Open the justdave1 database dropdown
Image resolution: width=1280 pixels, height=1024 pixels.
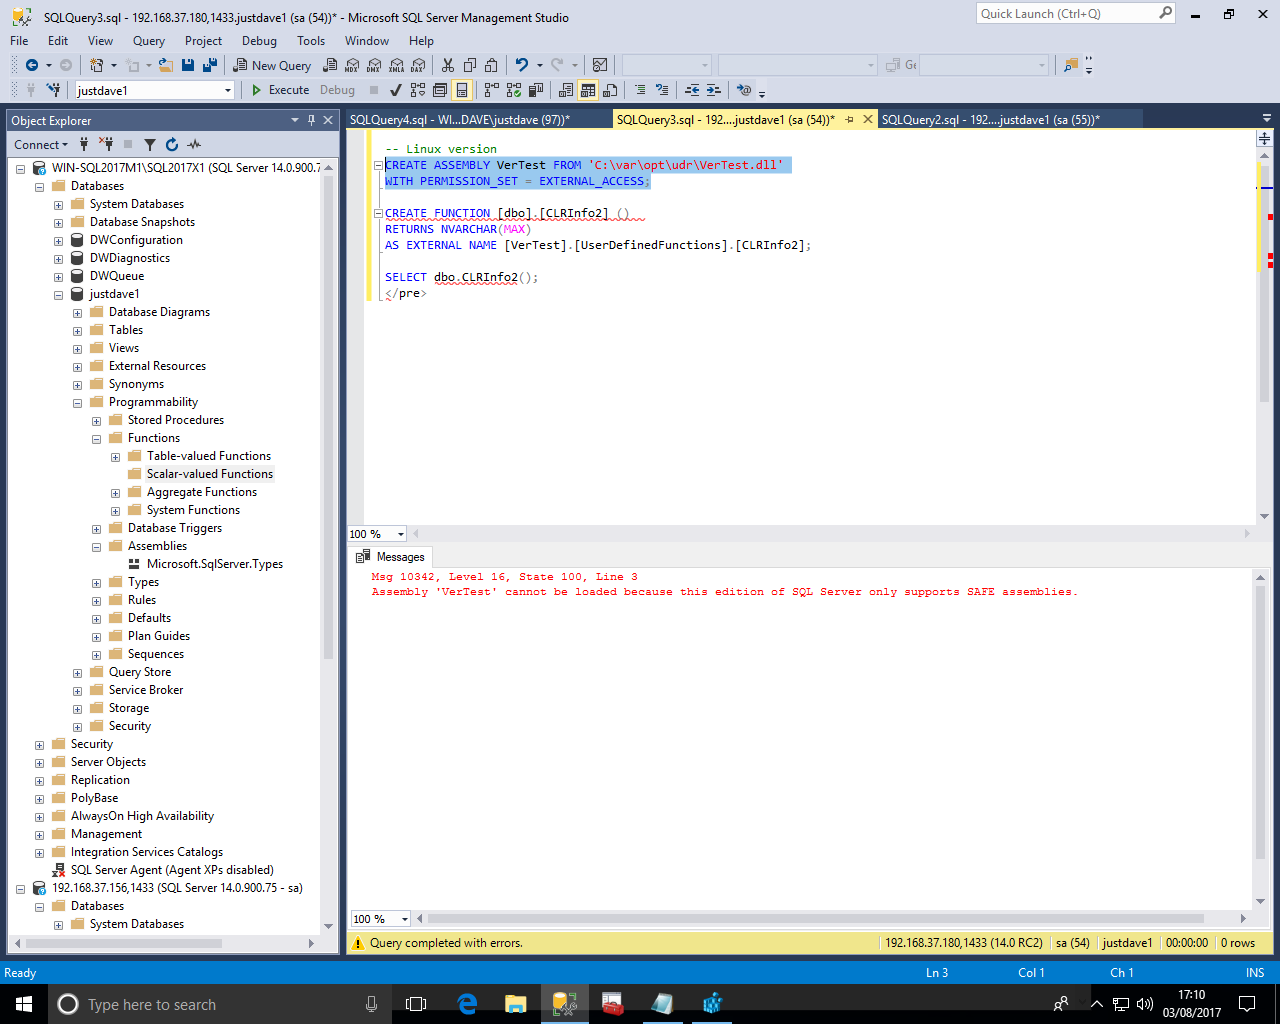click(x=228, y=90)
